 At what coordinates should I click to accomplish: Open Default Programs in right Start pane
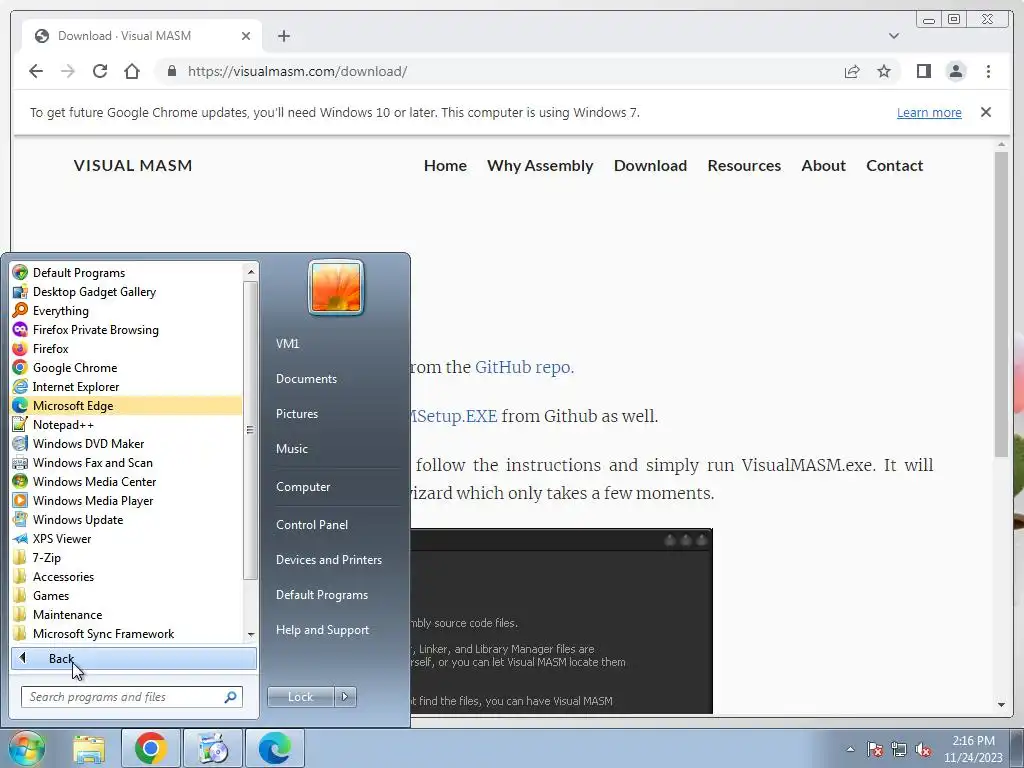pyautogui.click(x=321, y=595)
